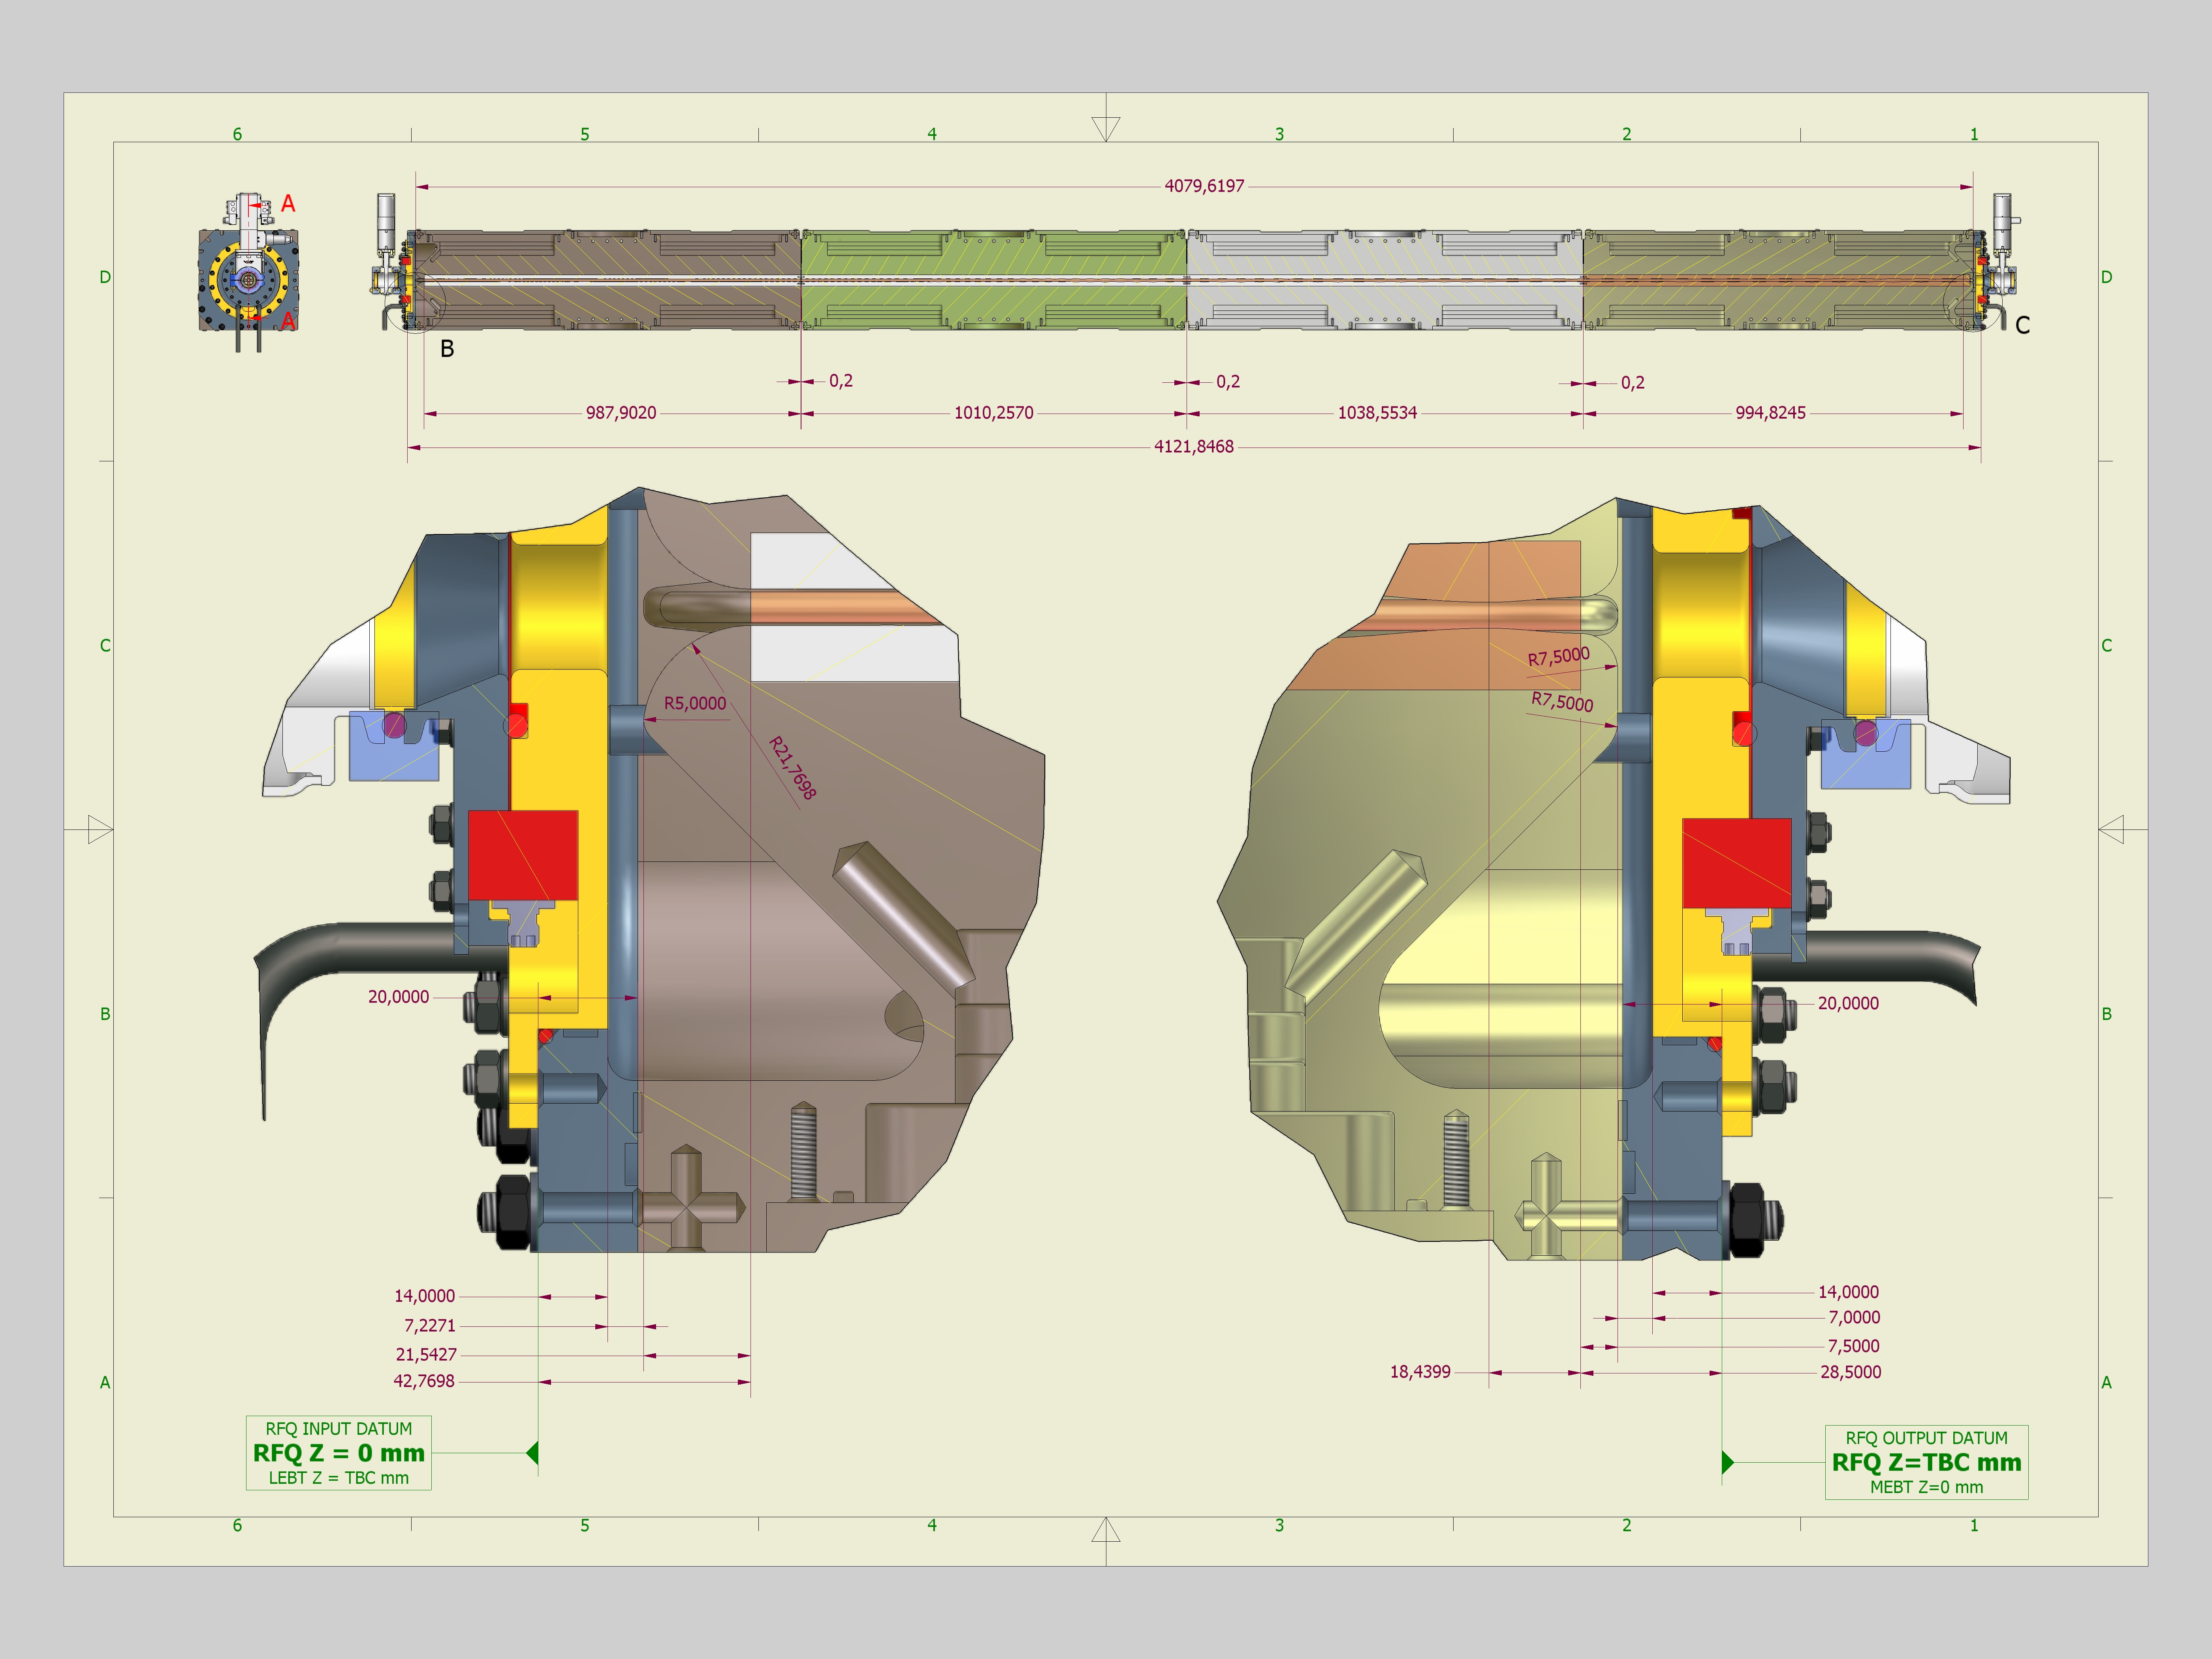Select the detail callout letter C

(2022, 325)
